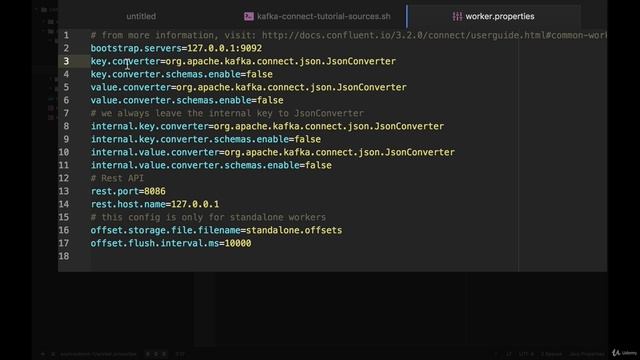Place cursor on rest.port=8086 line

tap(128, 191)
